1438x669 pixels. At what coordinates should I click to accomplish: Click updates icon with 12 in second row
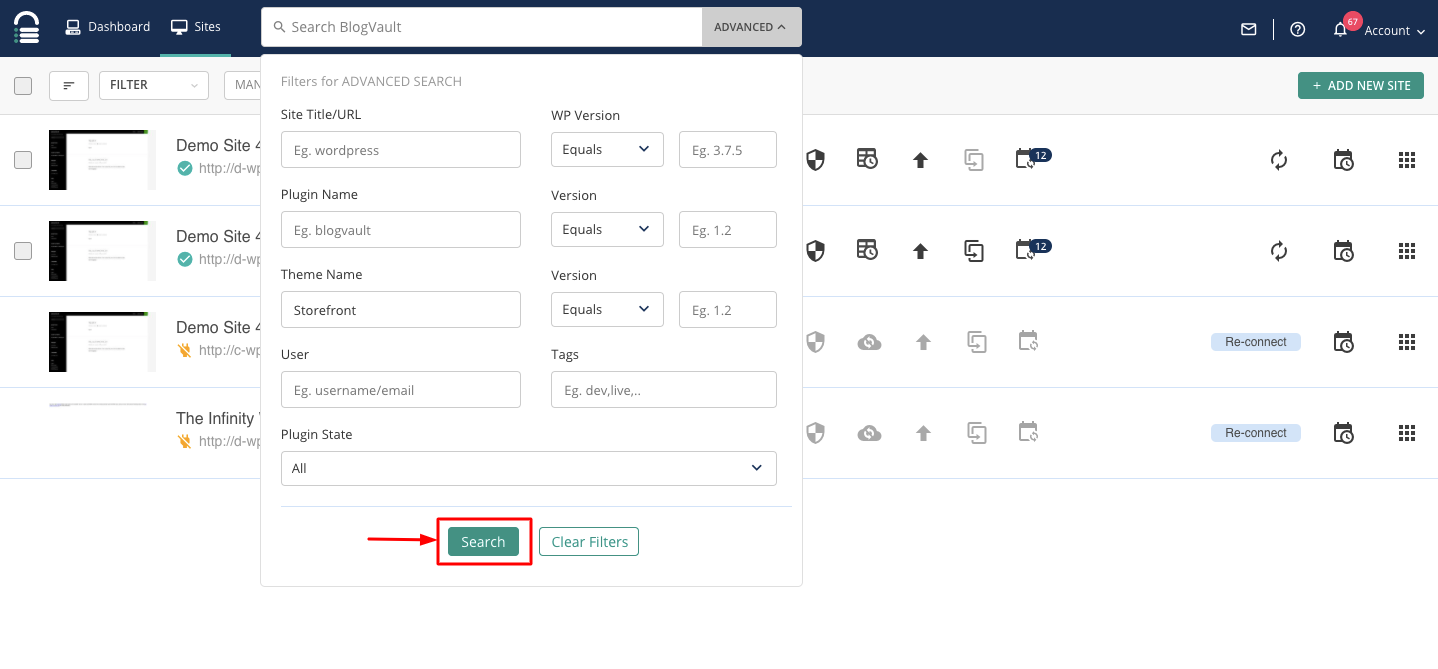click(x=1032, y=249)
